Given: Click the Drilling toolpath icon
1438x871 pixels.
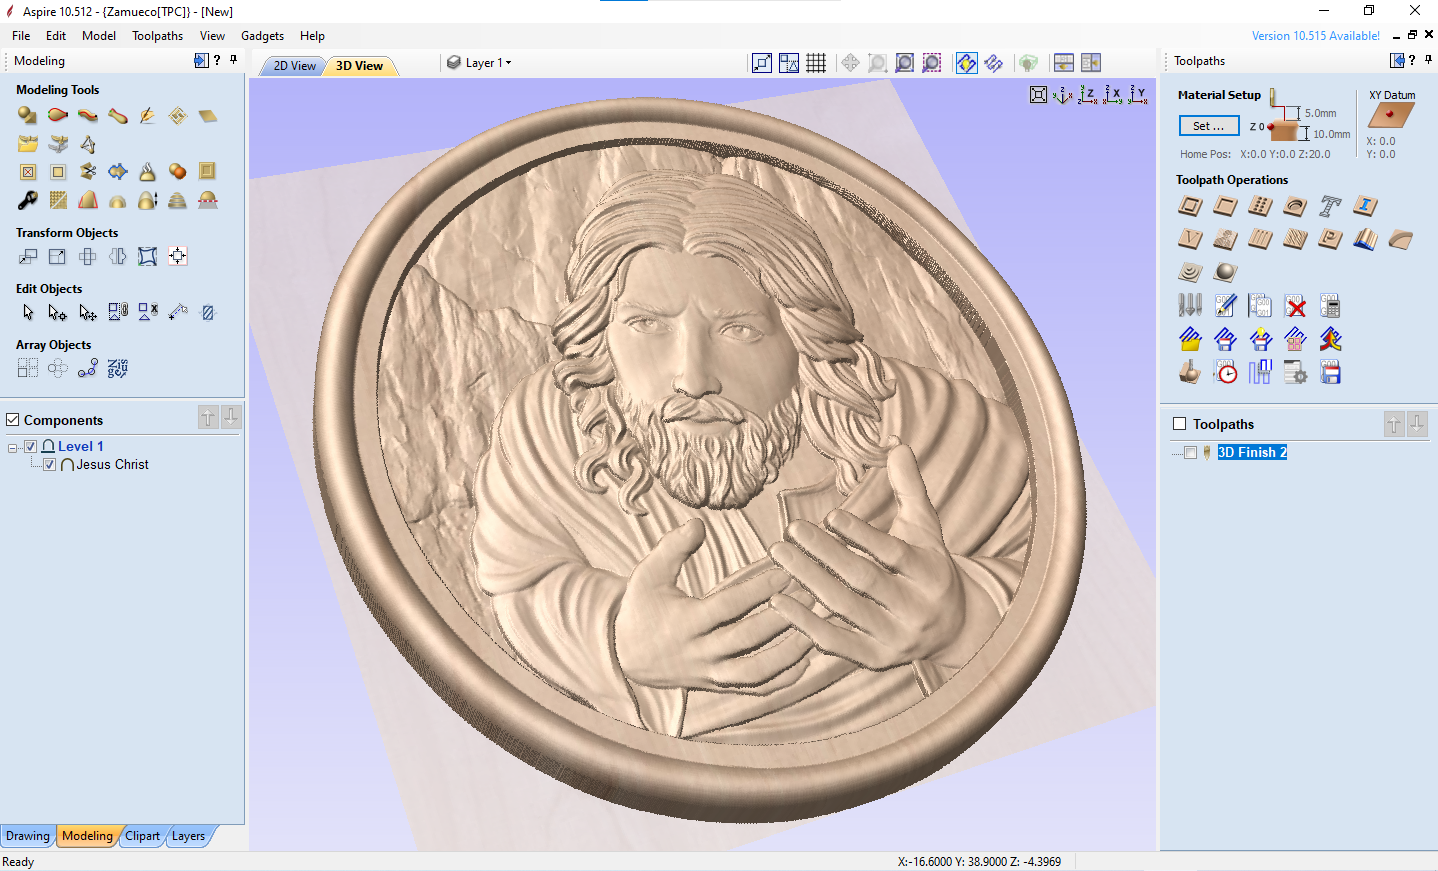Looking at the screenshot, I should pos(1260,206).
